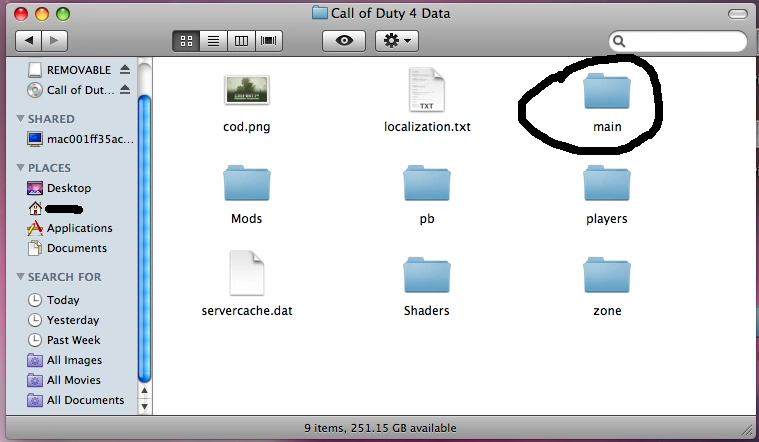The image size is (759, 442).
Task: Open Documents in the sidebar
Action: pyautogui.click(x=67, y=248)
